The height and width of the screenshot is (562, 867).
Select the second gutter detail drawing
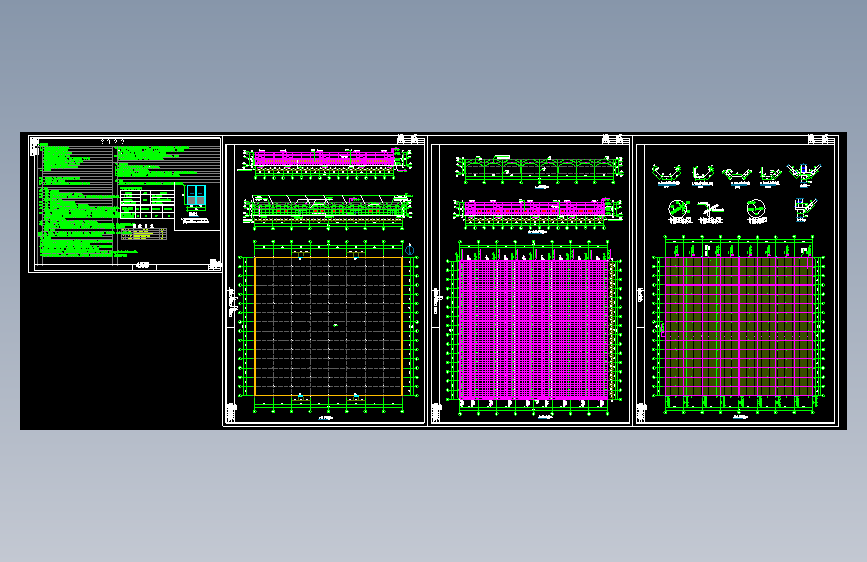[703, 175]
